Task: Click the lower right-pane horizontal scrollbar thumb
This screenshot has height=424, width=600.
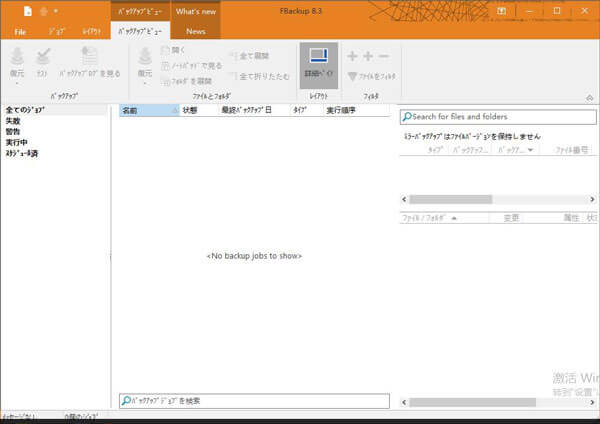Action: (x=473, y=402)
